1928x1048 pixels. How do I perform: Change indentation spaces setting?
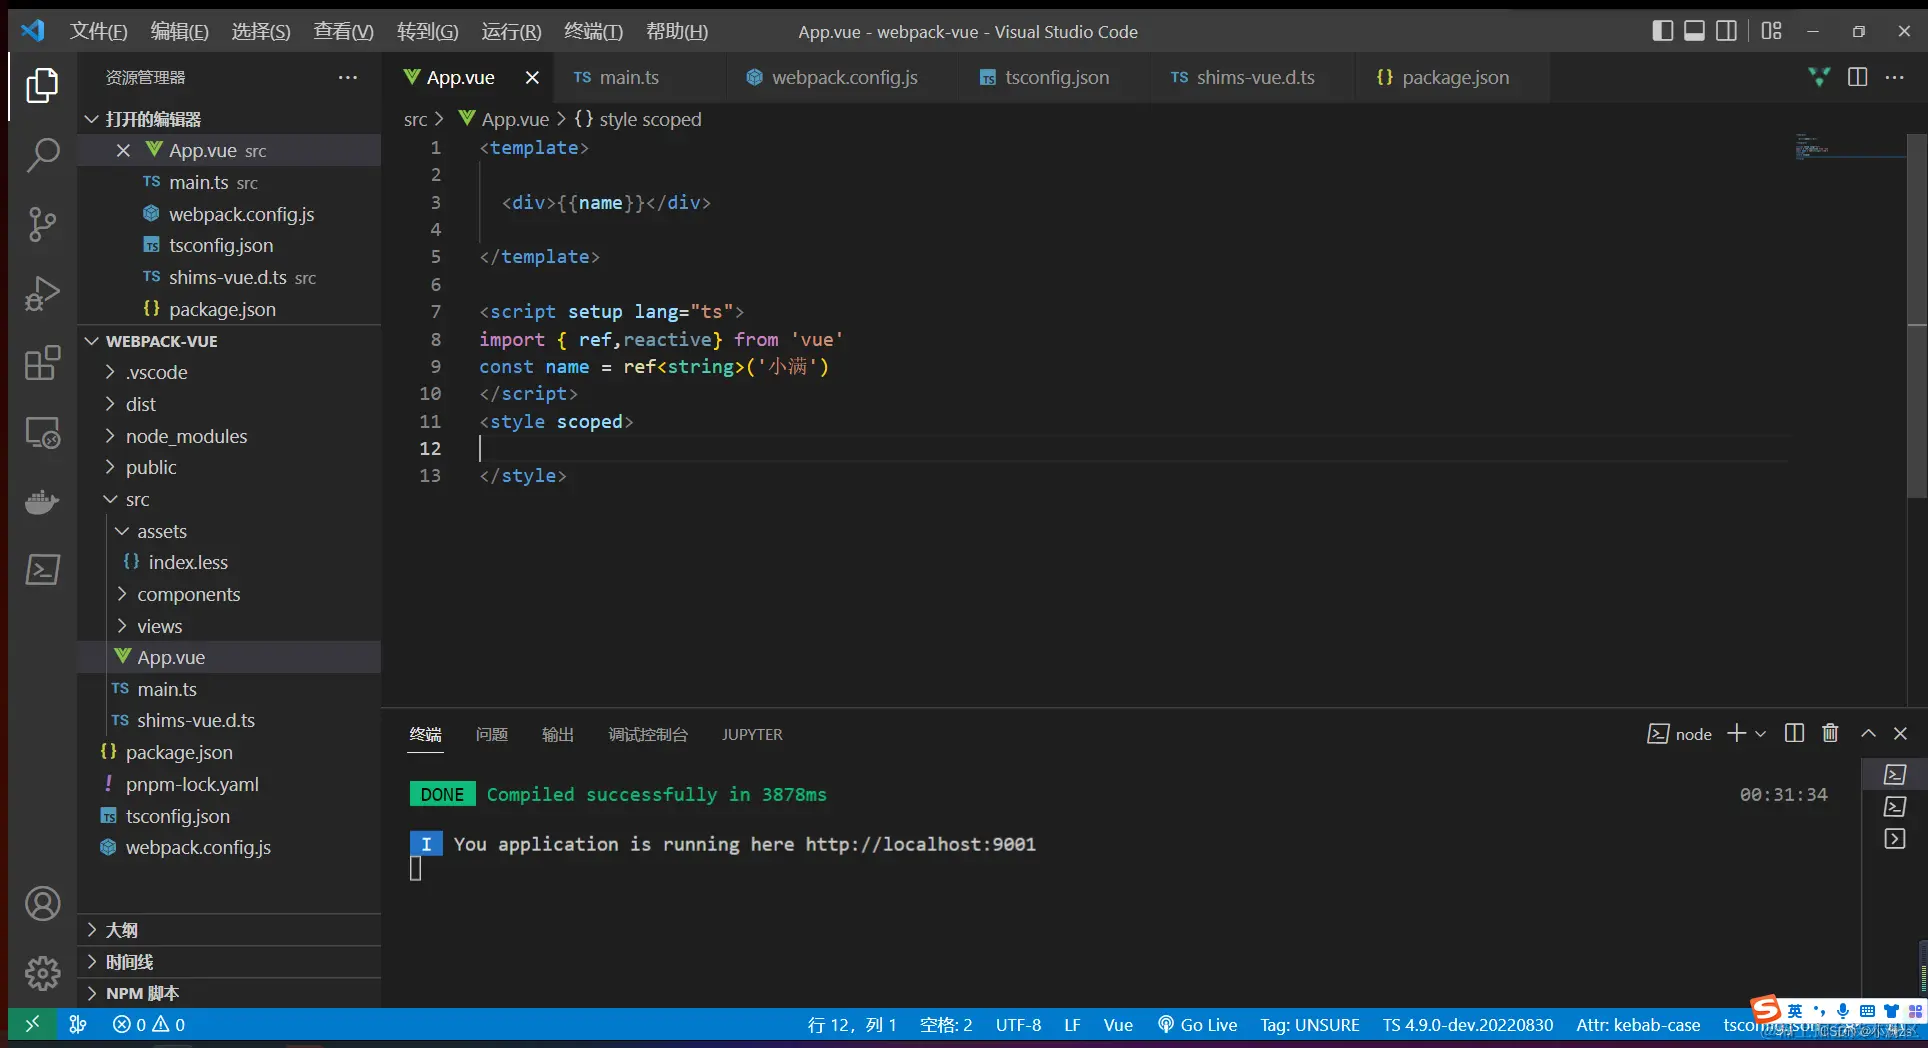point(946,1024)
